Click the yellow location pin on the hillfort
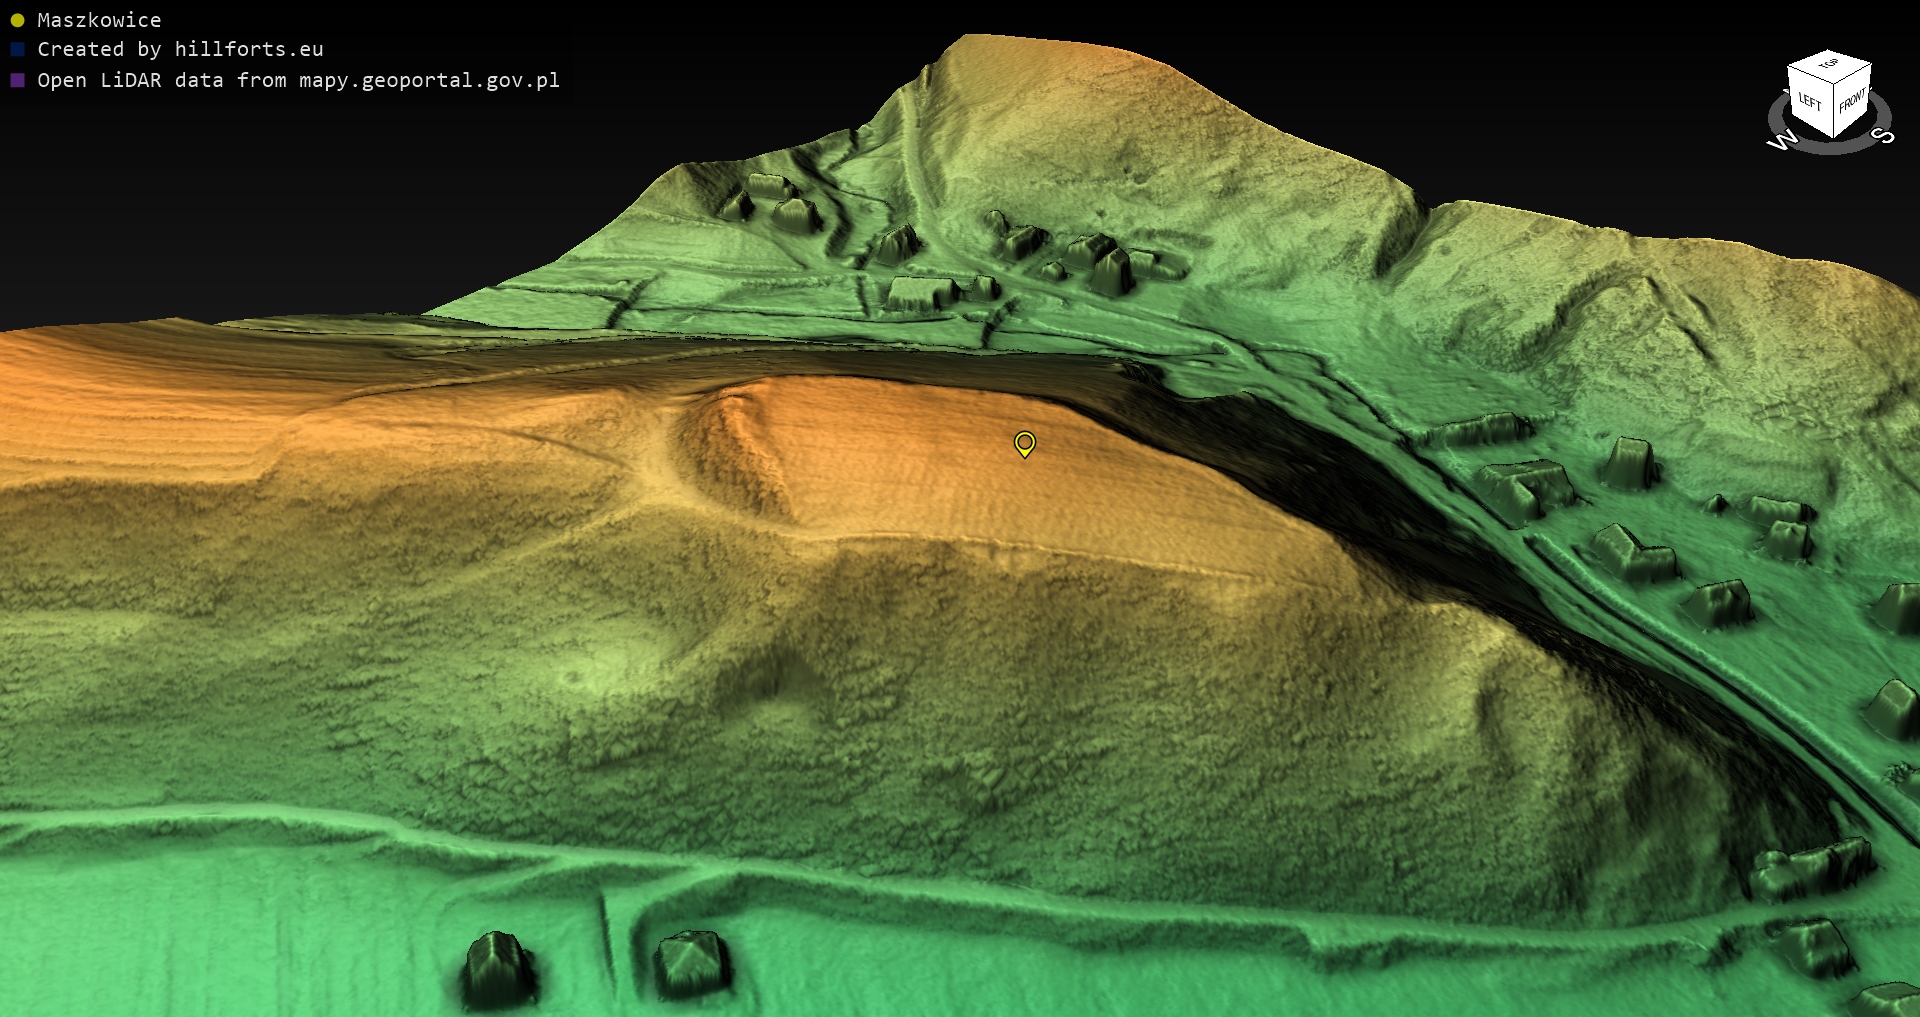Image resolution: width=1920 pixels, height=1017 pixels. click(x=1024, y=443)
